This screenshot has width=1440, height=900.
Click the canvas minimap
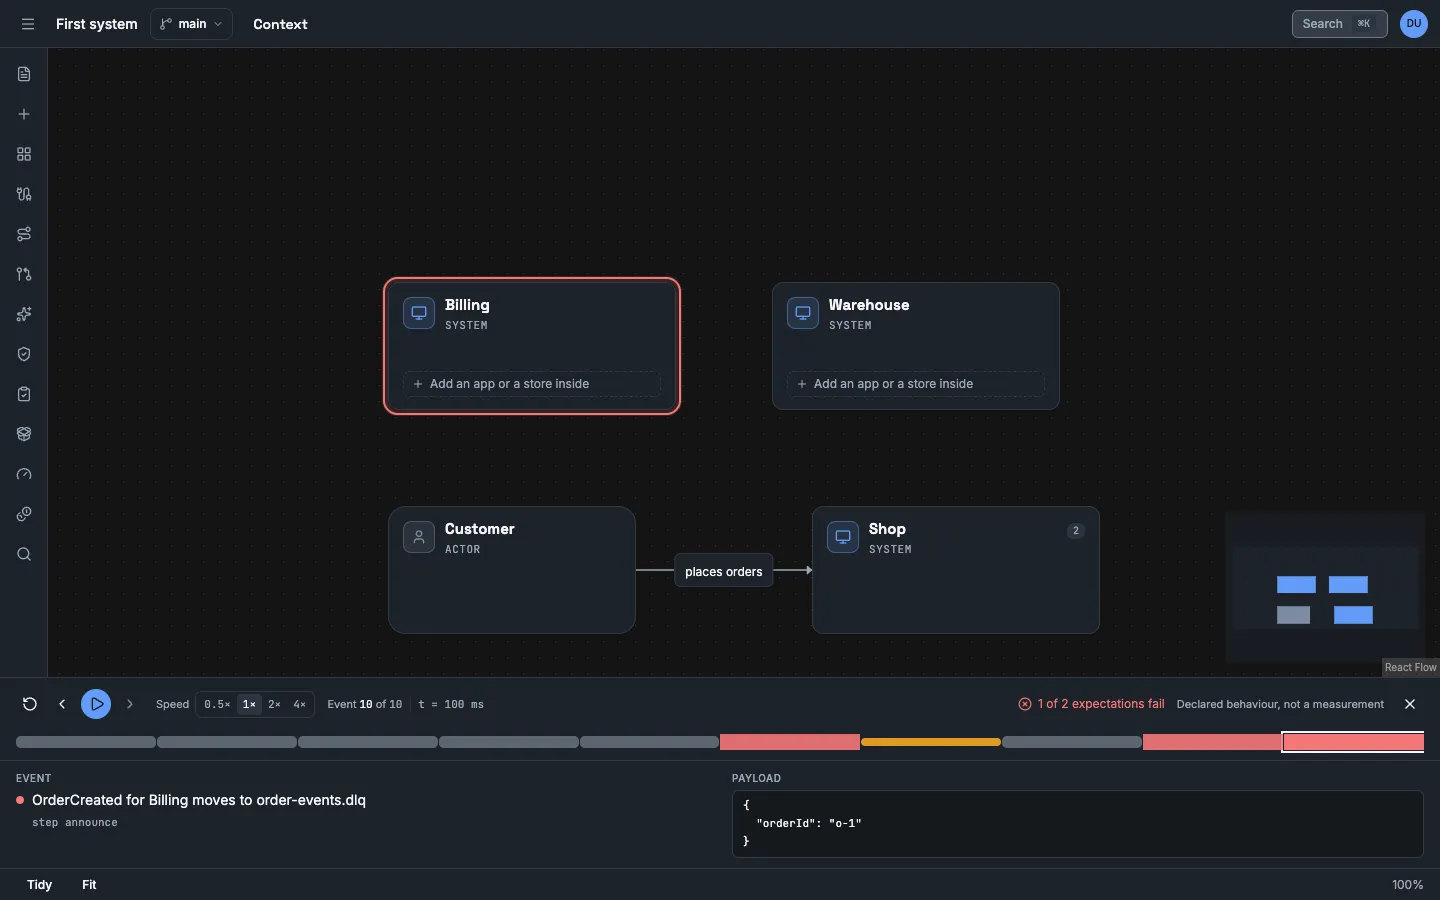pyautogui.click(x=1325, y=587)
